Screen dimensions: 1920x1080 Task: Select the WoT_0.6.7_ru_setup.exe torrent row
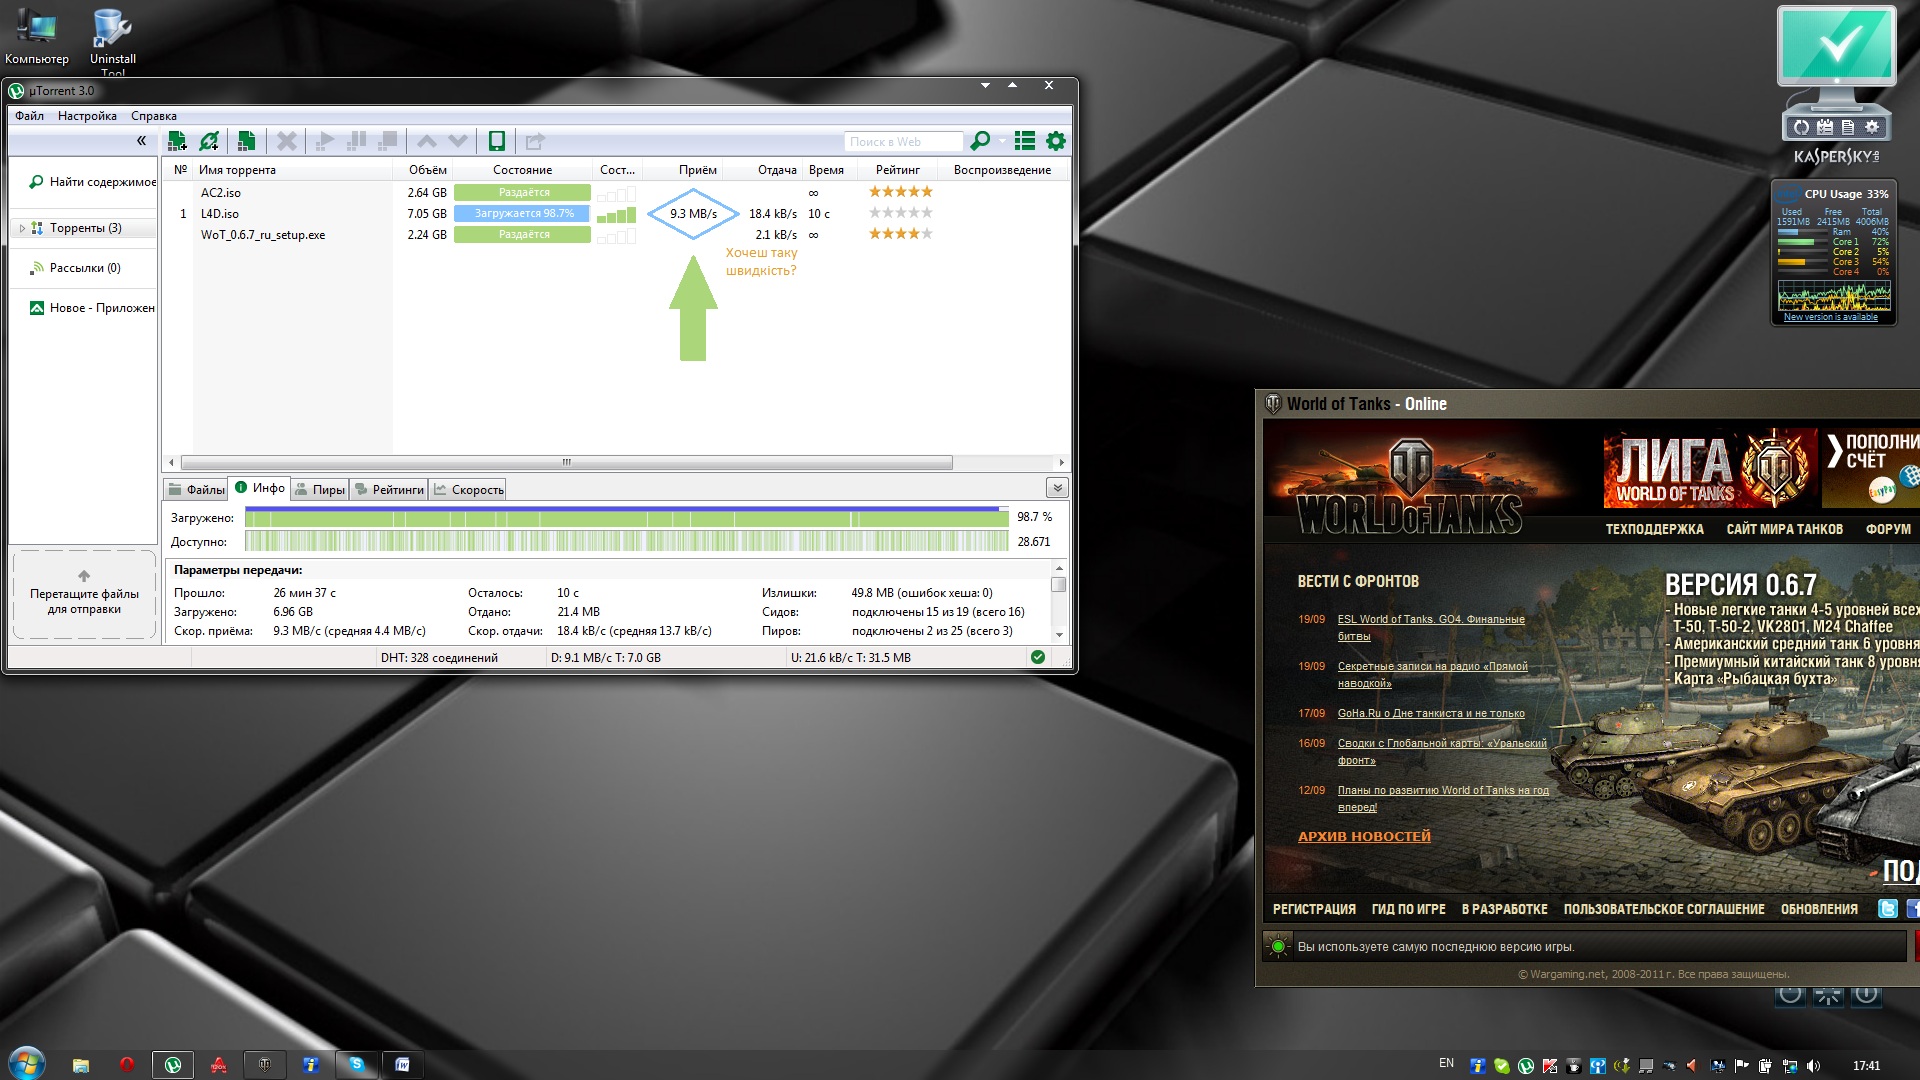pos(616,234)
